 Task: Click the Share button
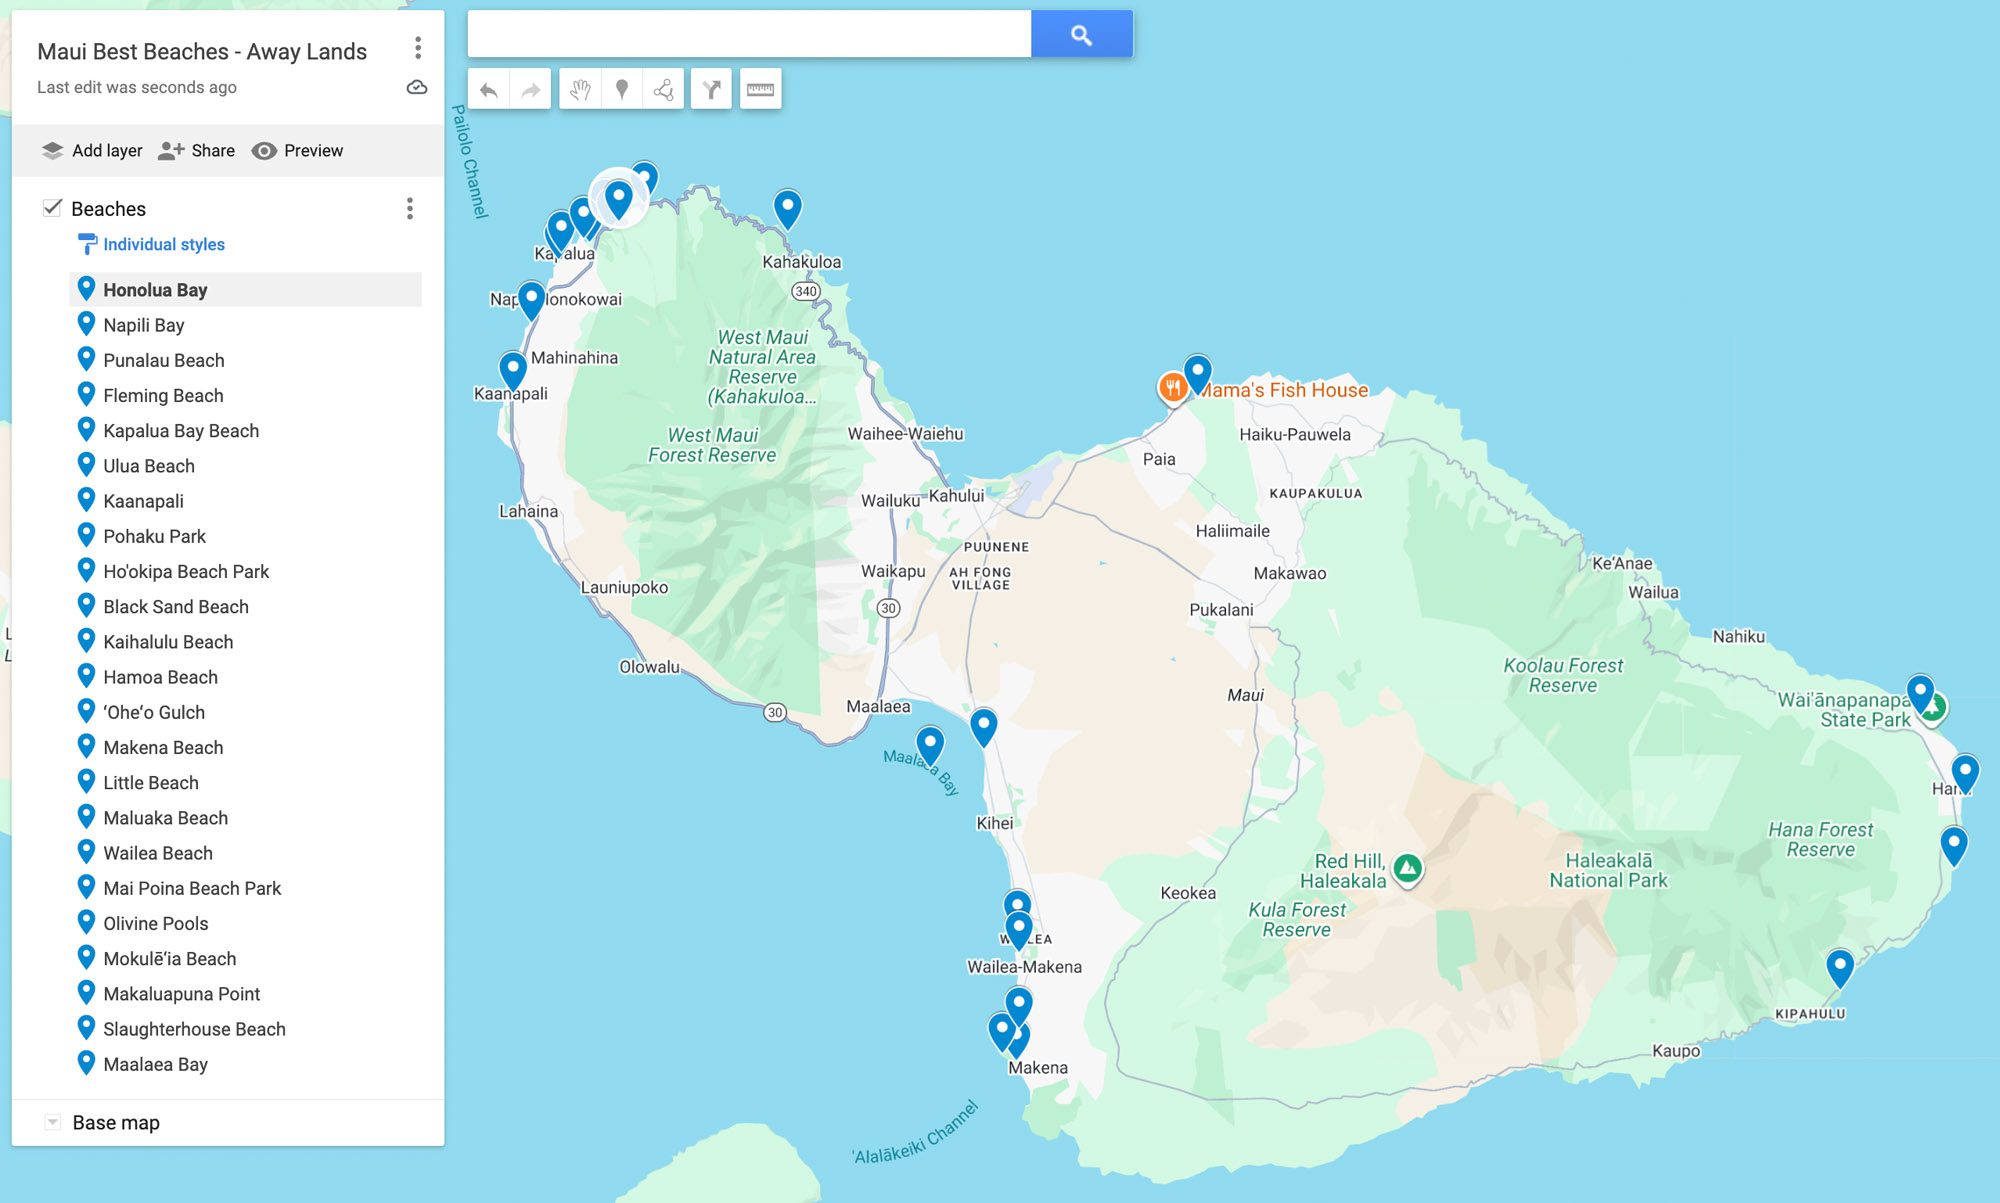[x=198, y=151]
